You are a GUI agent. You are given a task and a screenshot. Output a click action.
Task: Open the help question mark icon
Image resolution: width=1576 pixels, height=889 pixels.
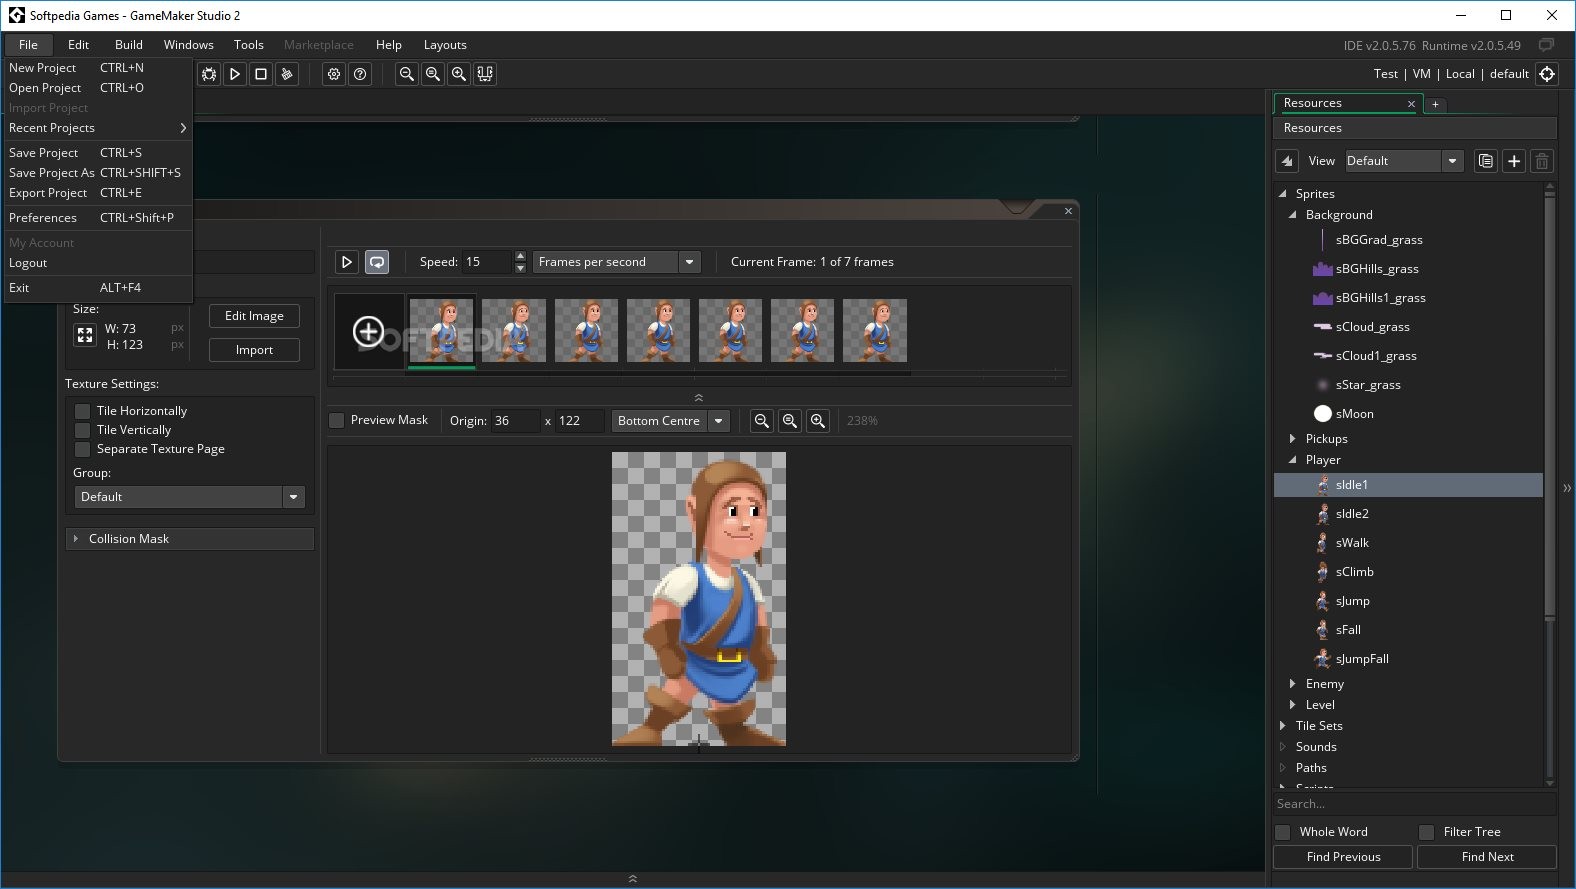pos(360,74)
